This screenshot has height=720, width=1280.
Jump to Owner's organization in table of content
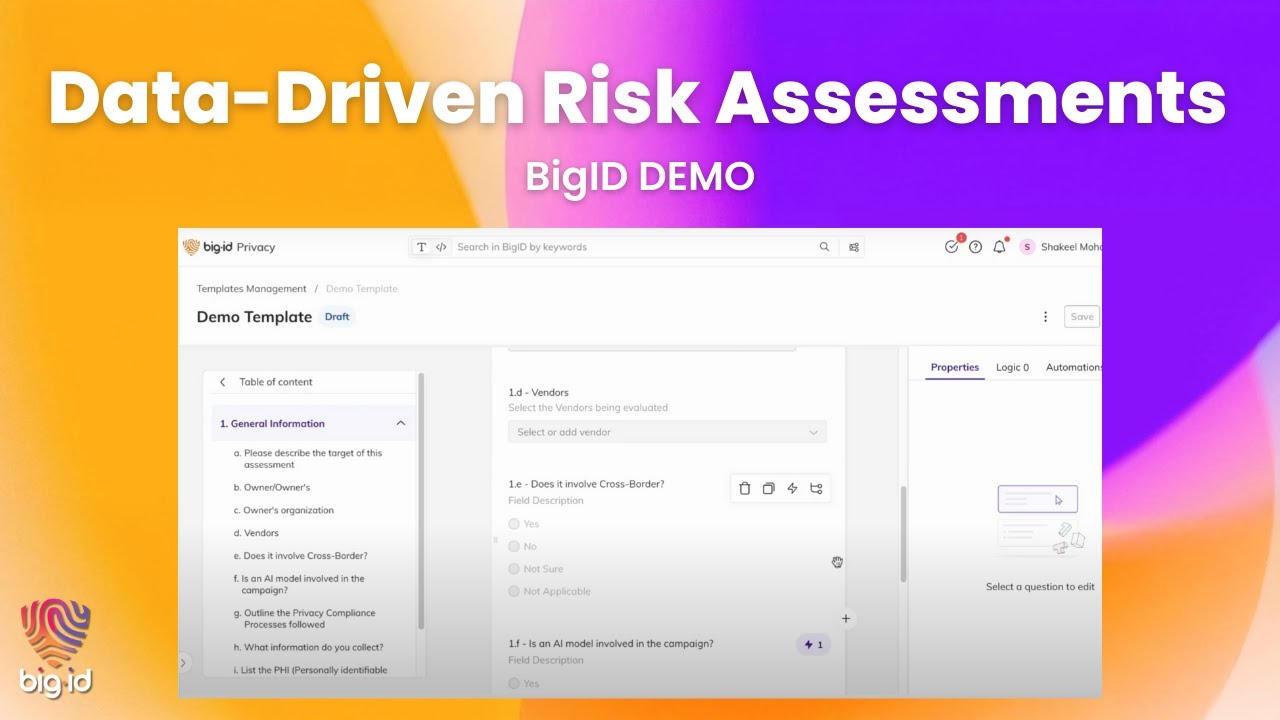pos(284,510)
